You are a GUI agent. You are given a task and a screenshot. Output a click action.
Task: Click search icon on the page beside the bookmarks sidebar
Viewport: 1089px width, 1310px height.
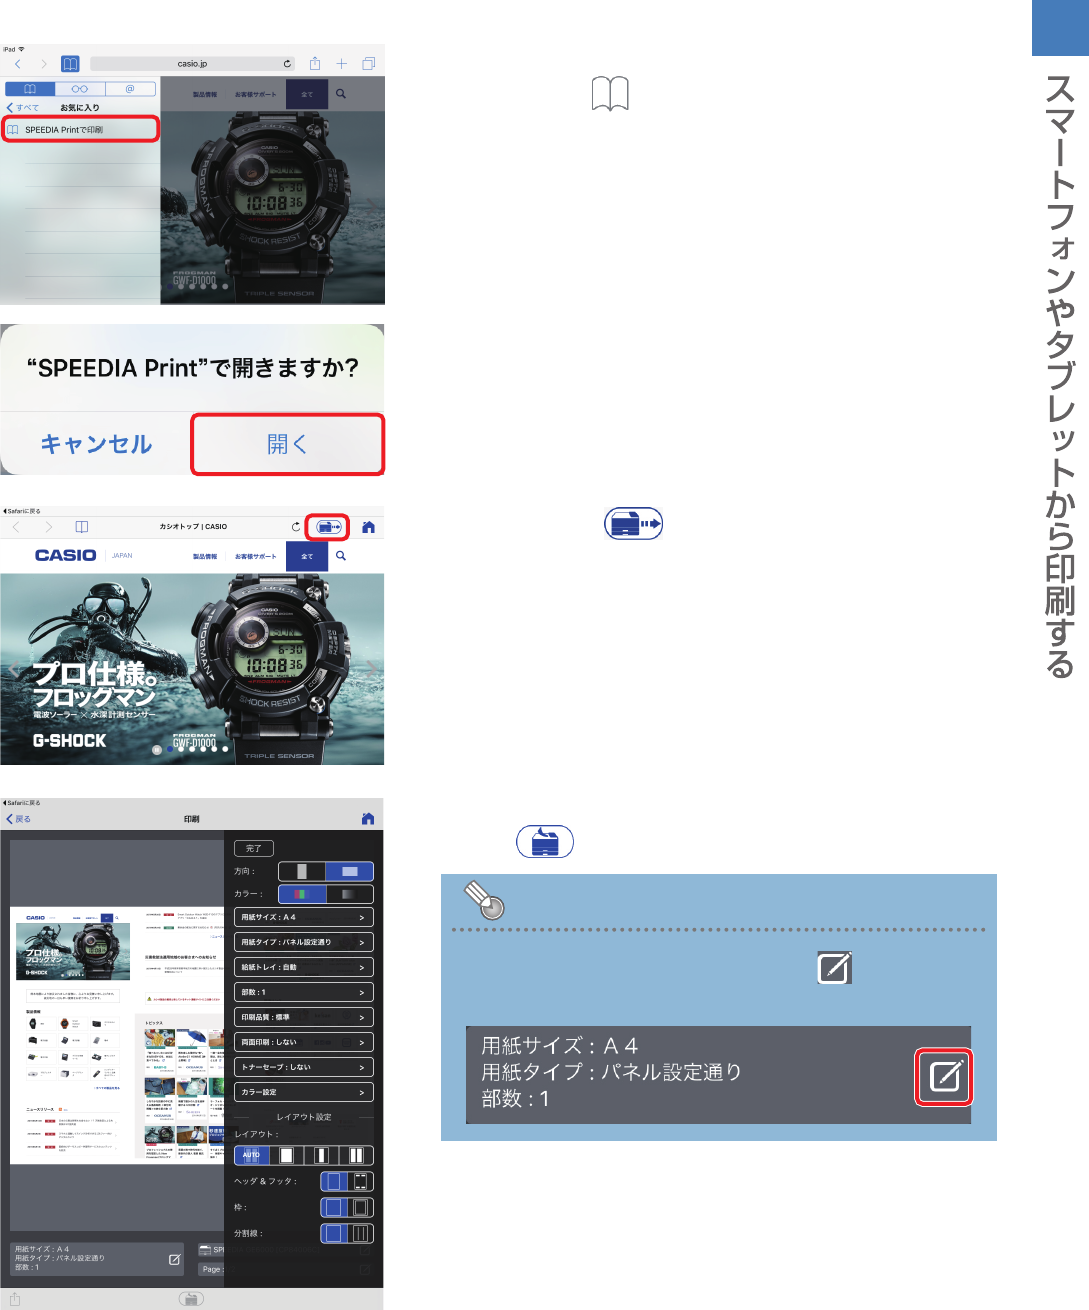point(341,94)
